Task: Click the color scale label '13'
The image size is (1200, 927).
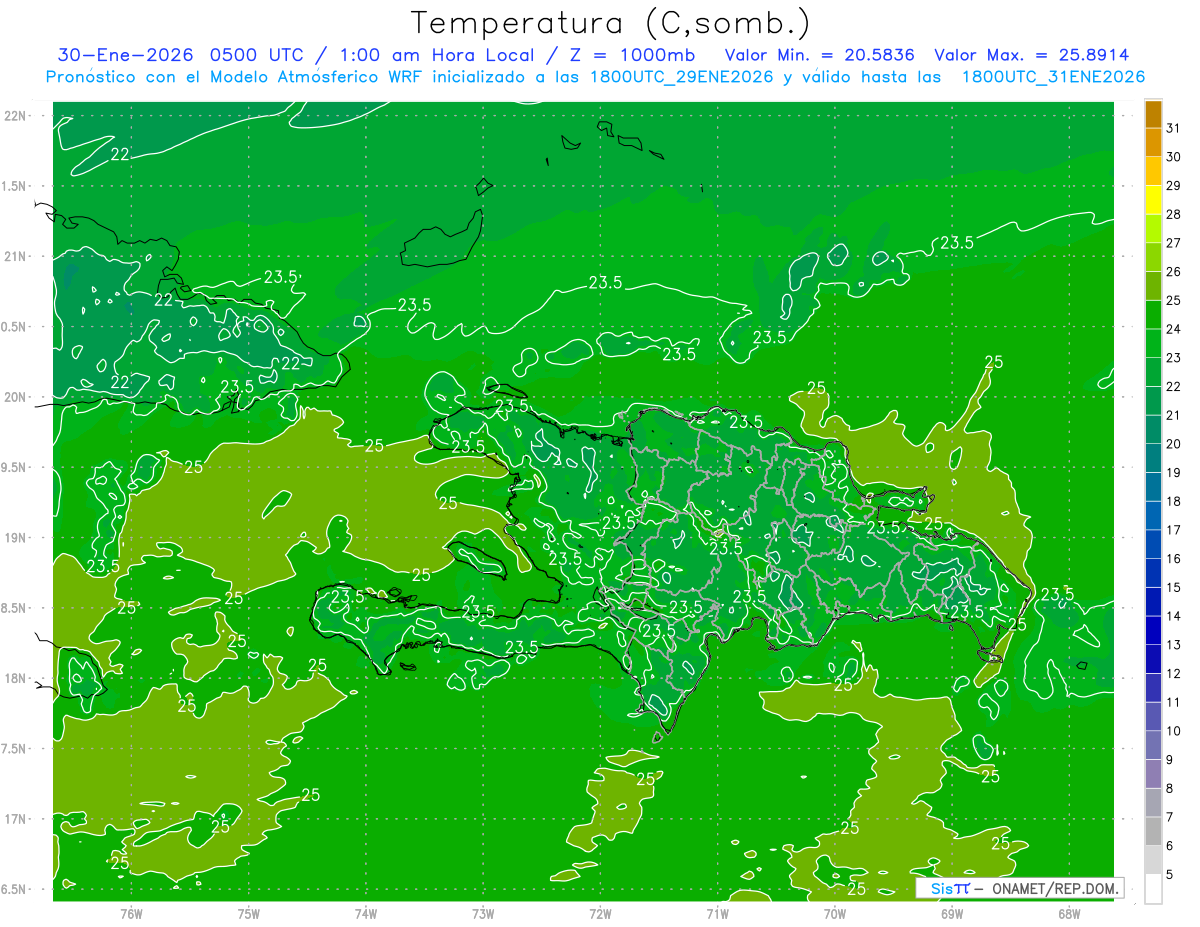Action: [x=1174, y=645]
